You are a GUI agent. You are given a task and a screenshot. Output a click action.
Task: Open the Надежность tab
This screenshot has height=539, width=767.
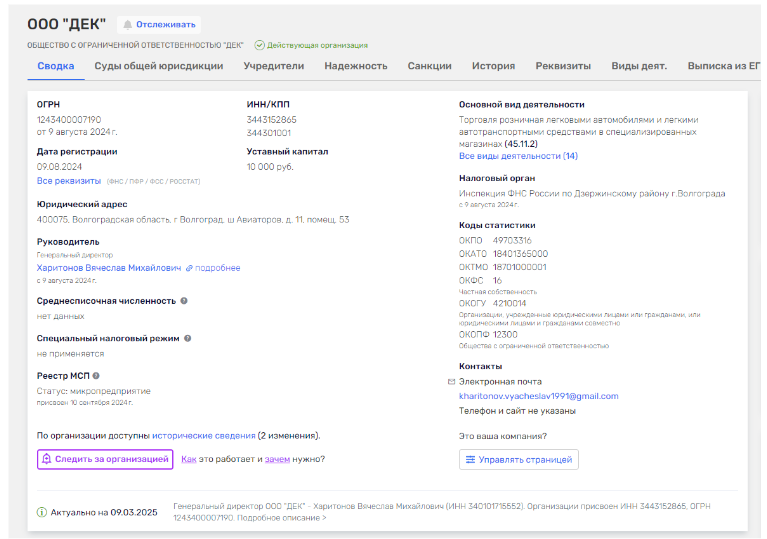click(x=356, y=66)
